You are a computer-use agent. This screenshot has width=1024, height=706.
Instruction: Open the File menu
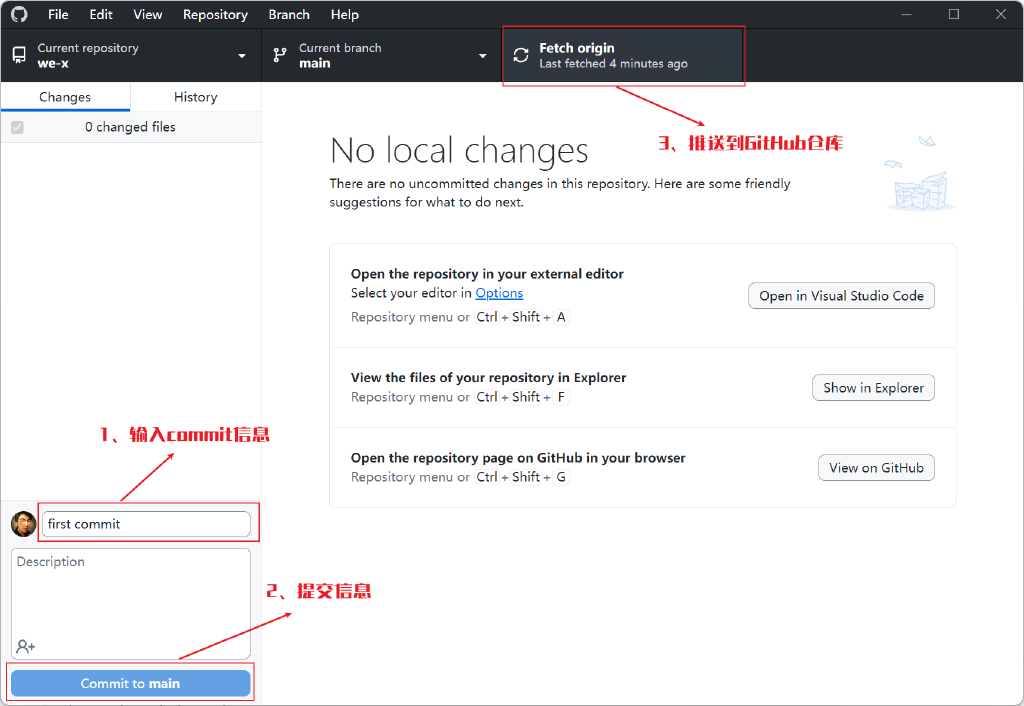click(x=58, y=15)
